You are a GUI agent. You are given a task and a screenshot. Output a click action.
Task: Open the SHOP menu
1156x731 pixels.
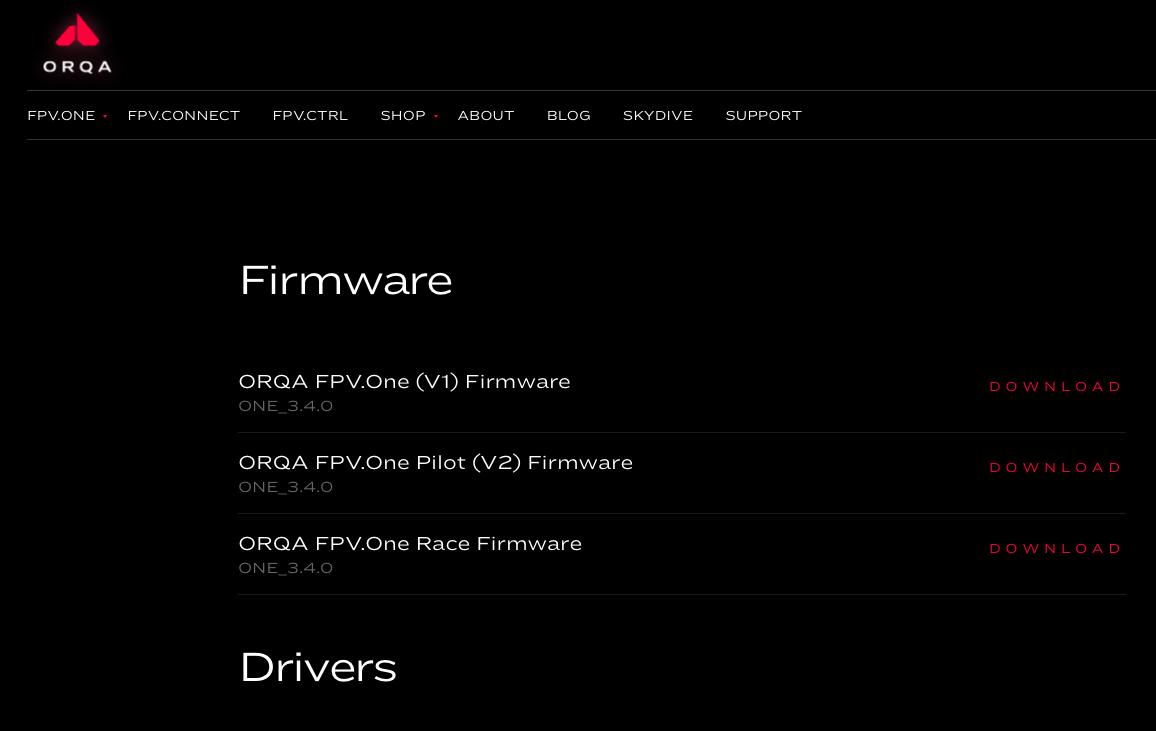point(403,116)
